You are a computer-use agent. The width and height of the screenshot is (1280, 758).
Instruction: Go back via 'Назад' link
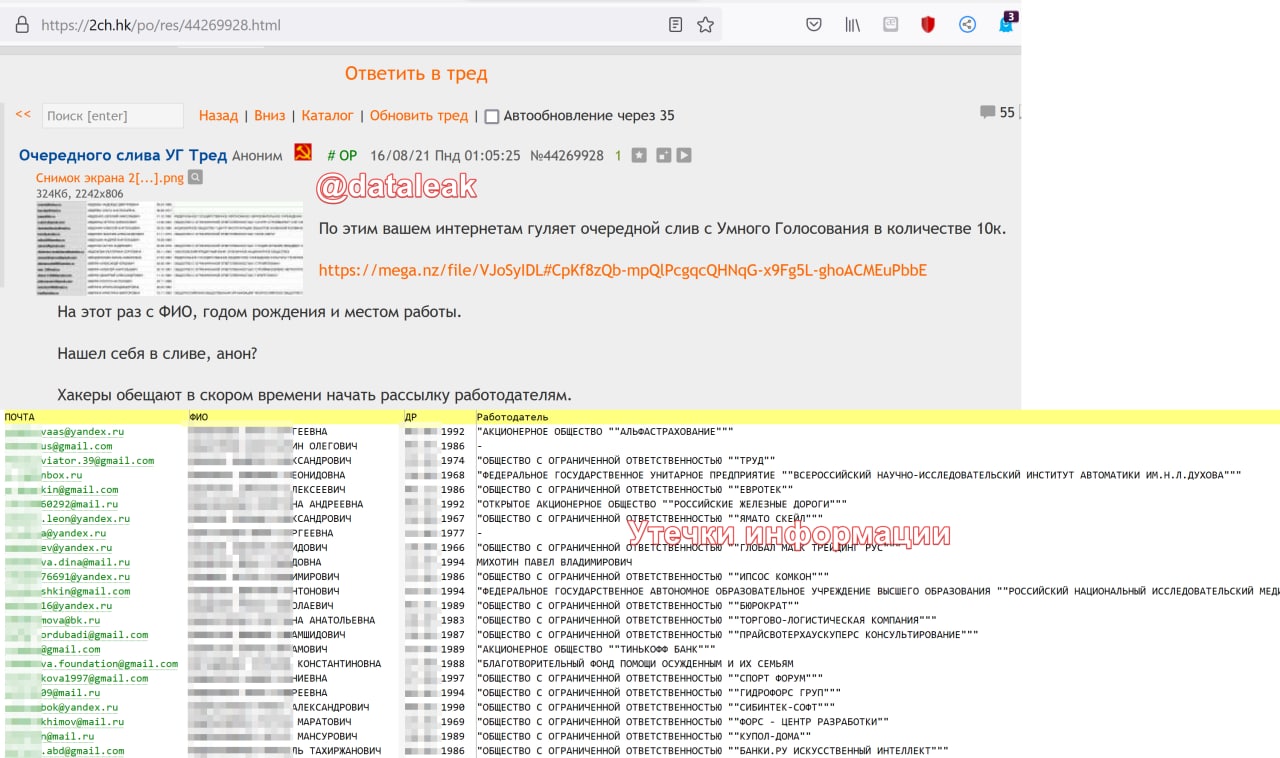(x=218, y=115)
